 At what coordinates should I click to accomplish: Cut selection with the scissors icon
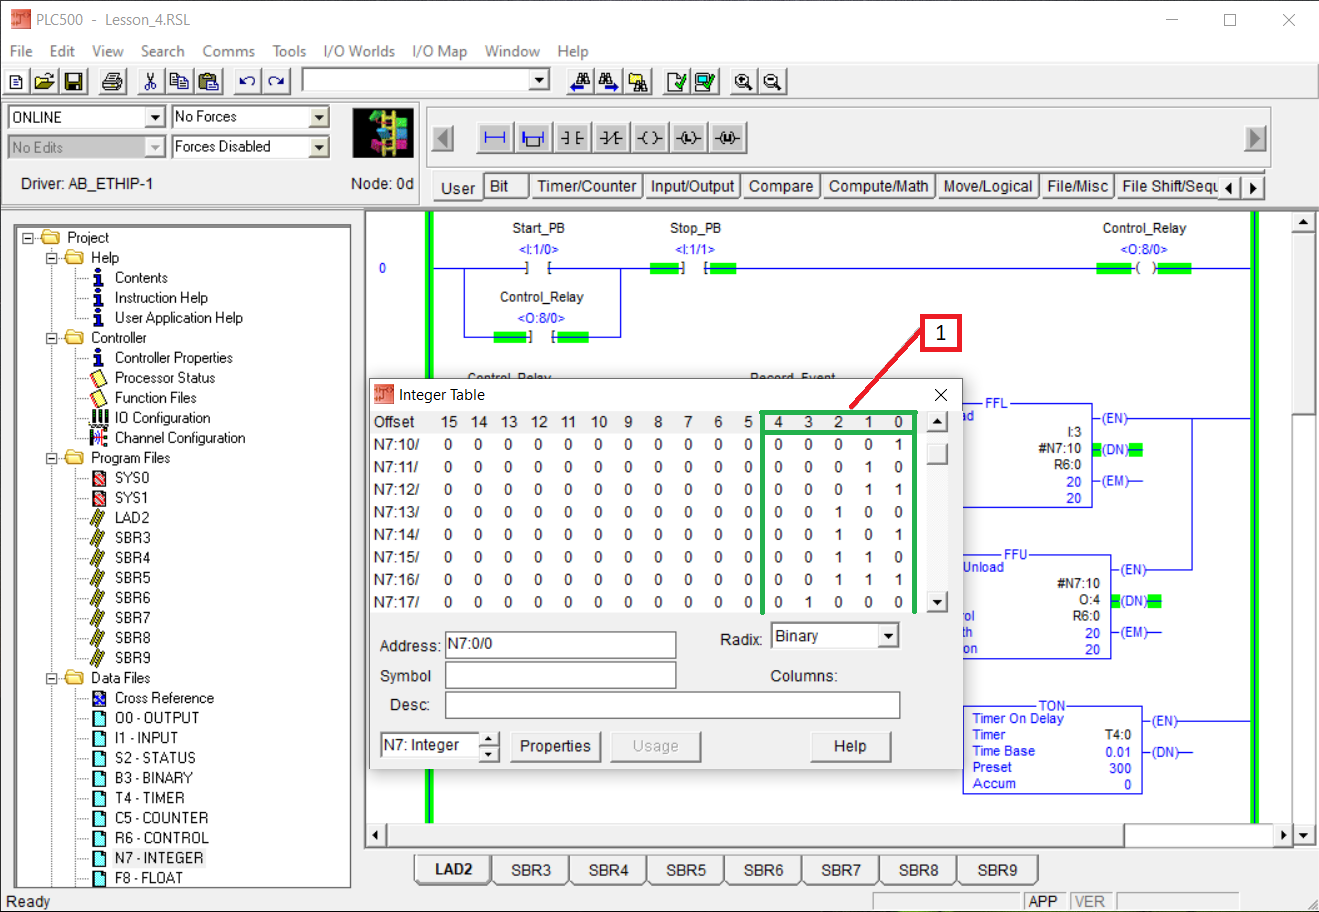point(150,82)
